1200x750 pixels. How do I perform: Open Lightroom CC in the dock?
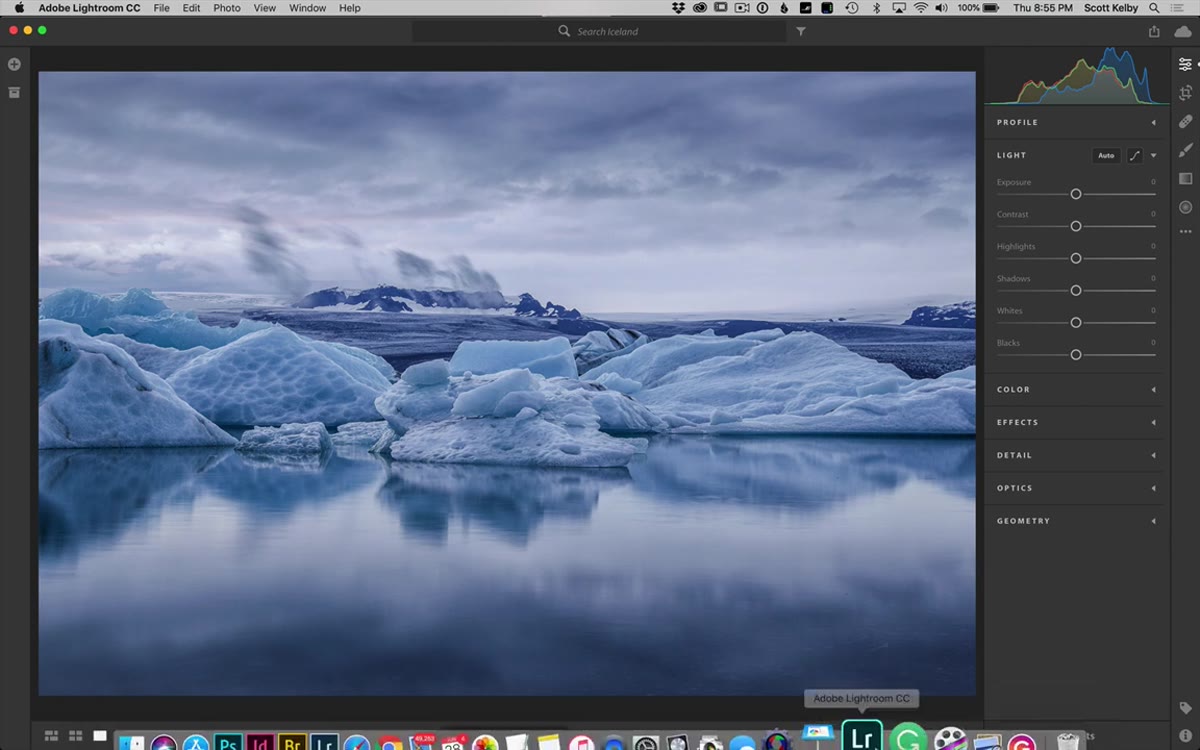pos(862,737)
